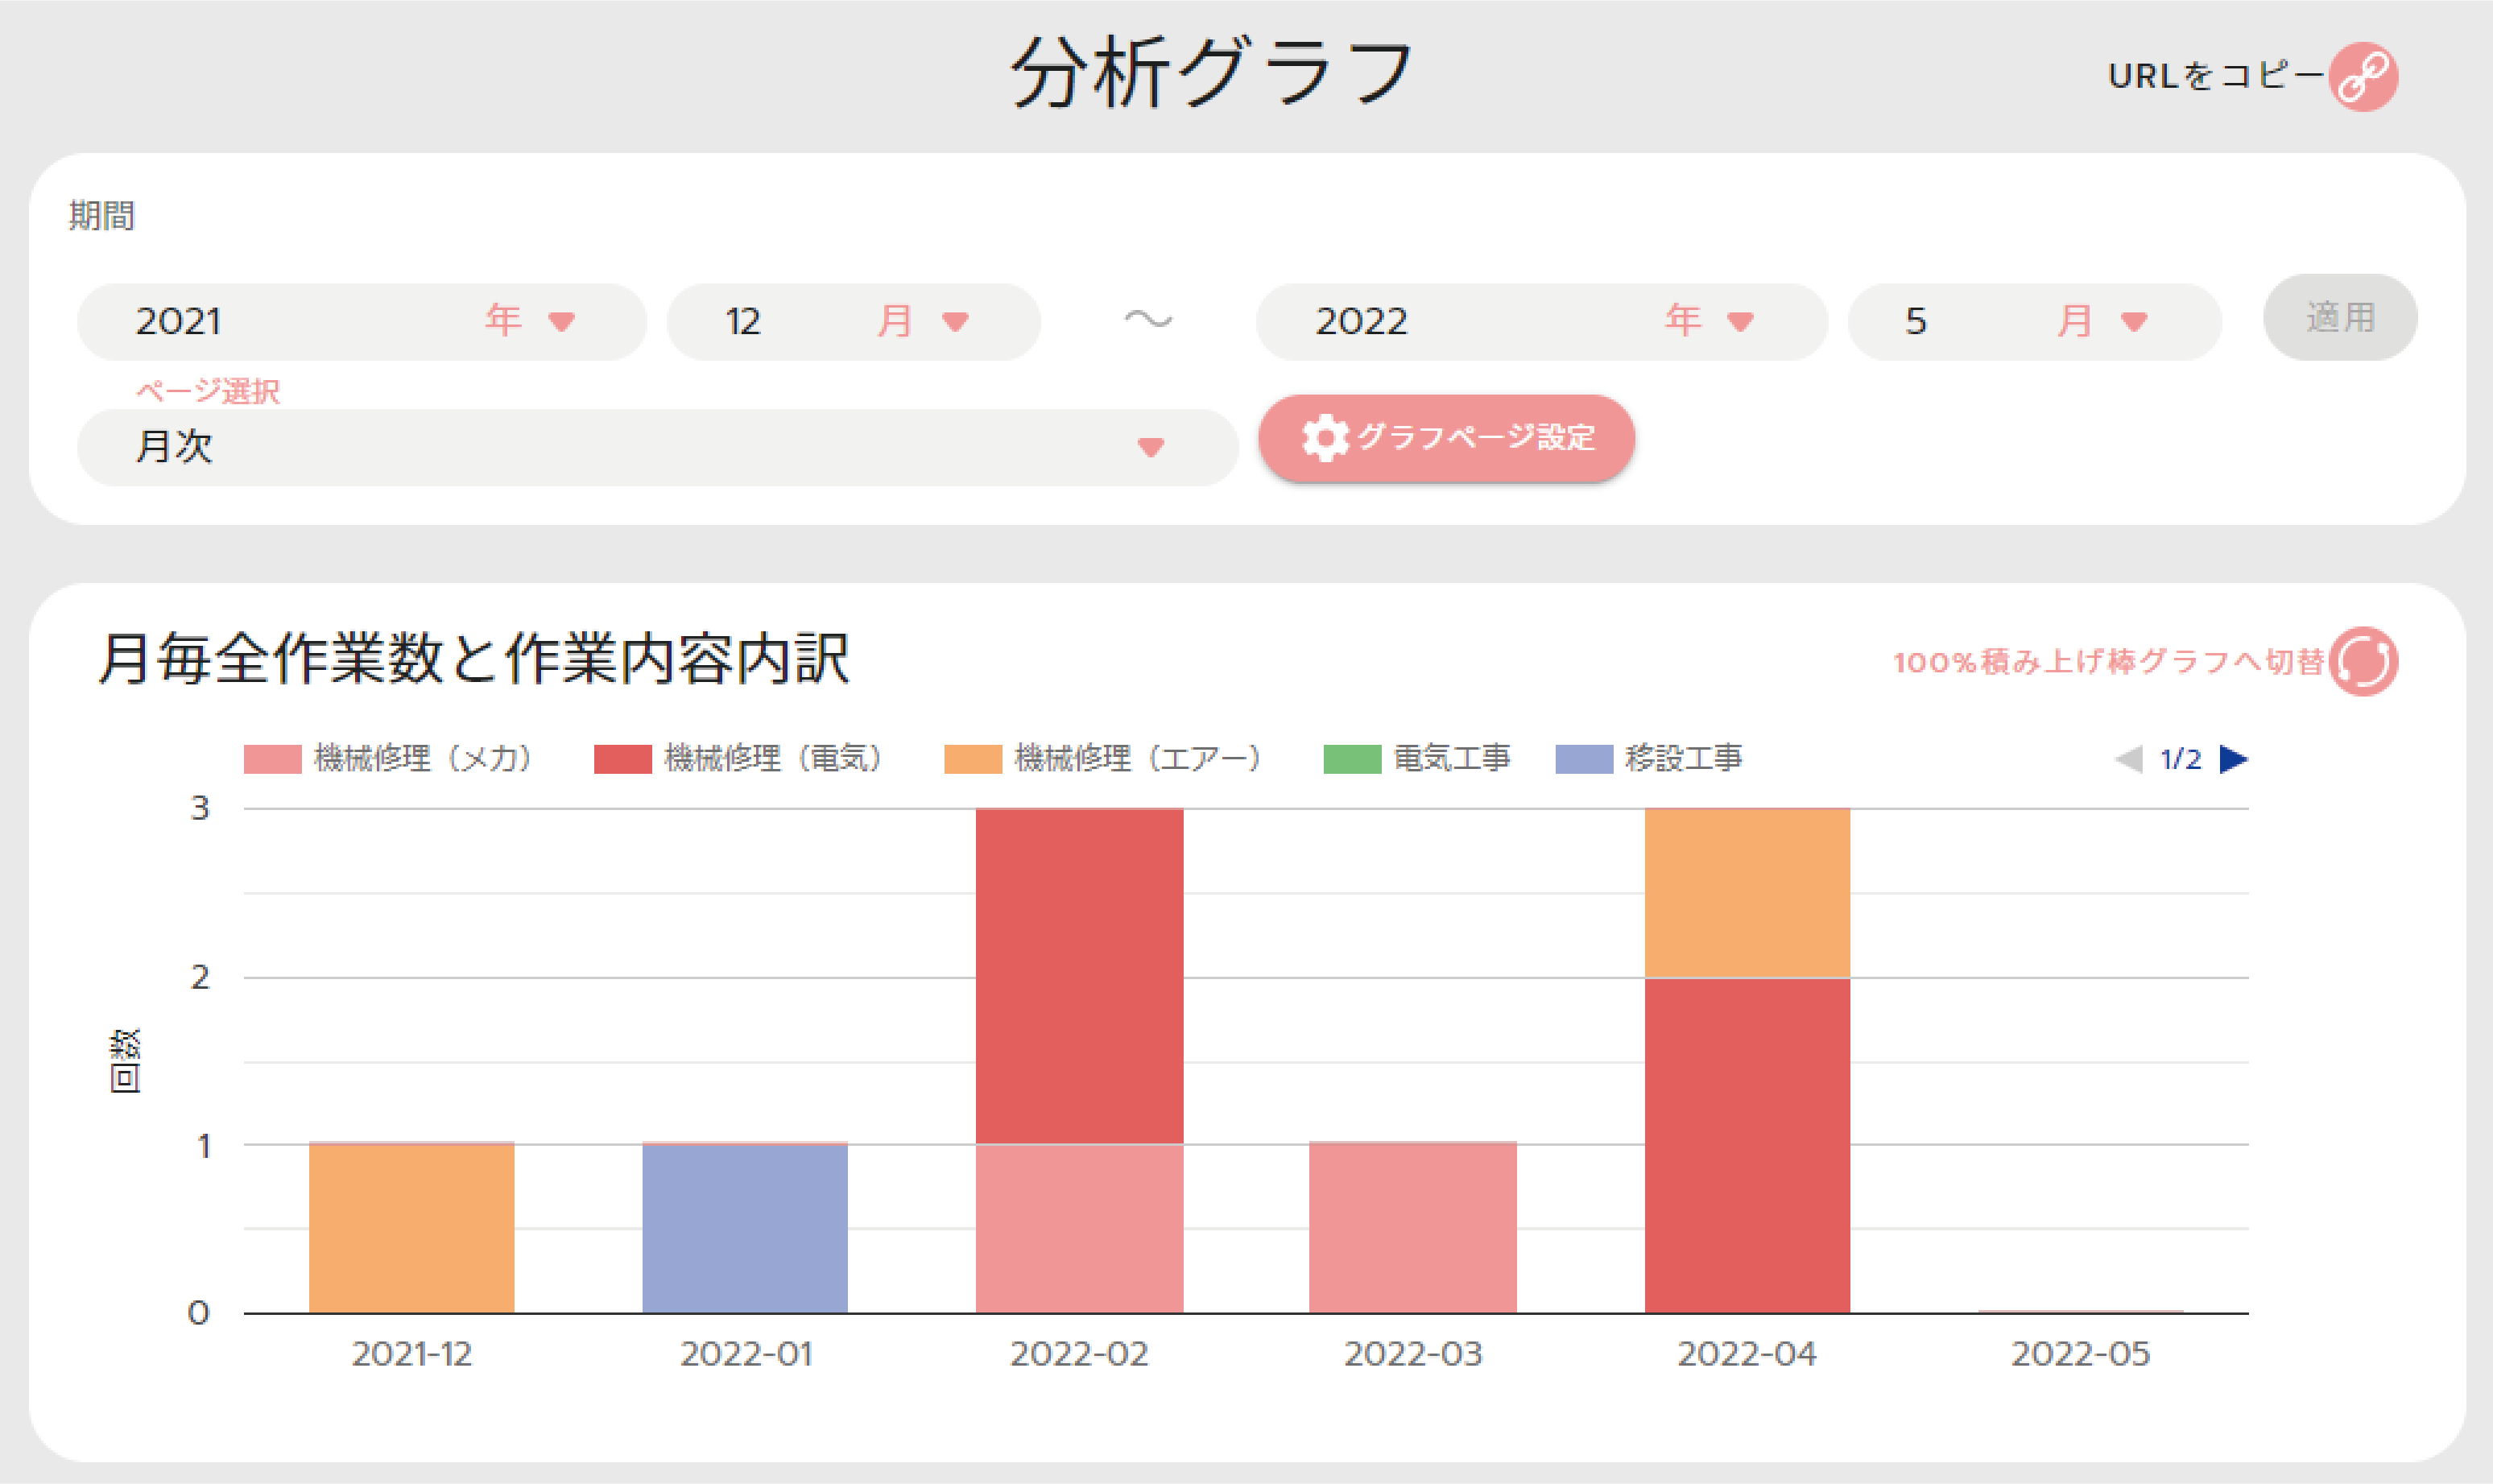The image size is (2493, 1484).
Task: Toggle 移設工事 legend series
Action: pos(1648,759)
